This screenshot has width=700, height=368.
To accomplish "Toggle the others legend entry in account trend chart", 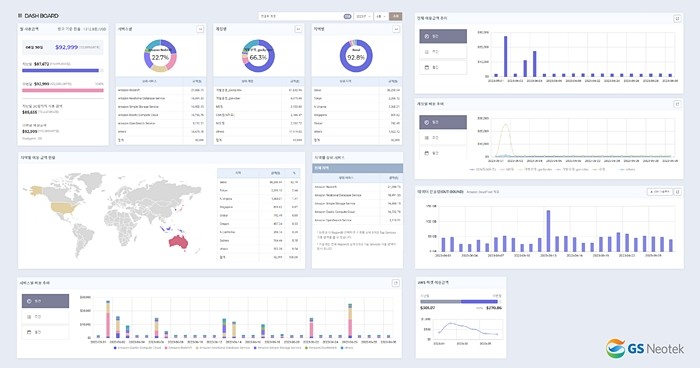I will 628,169.
